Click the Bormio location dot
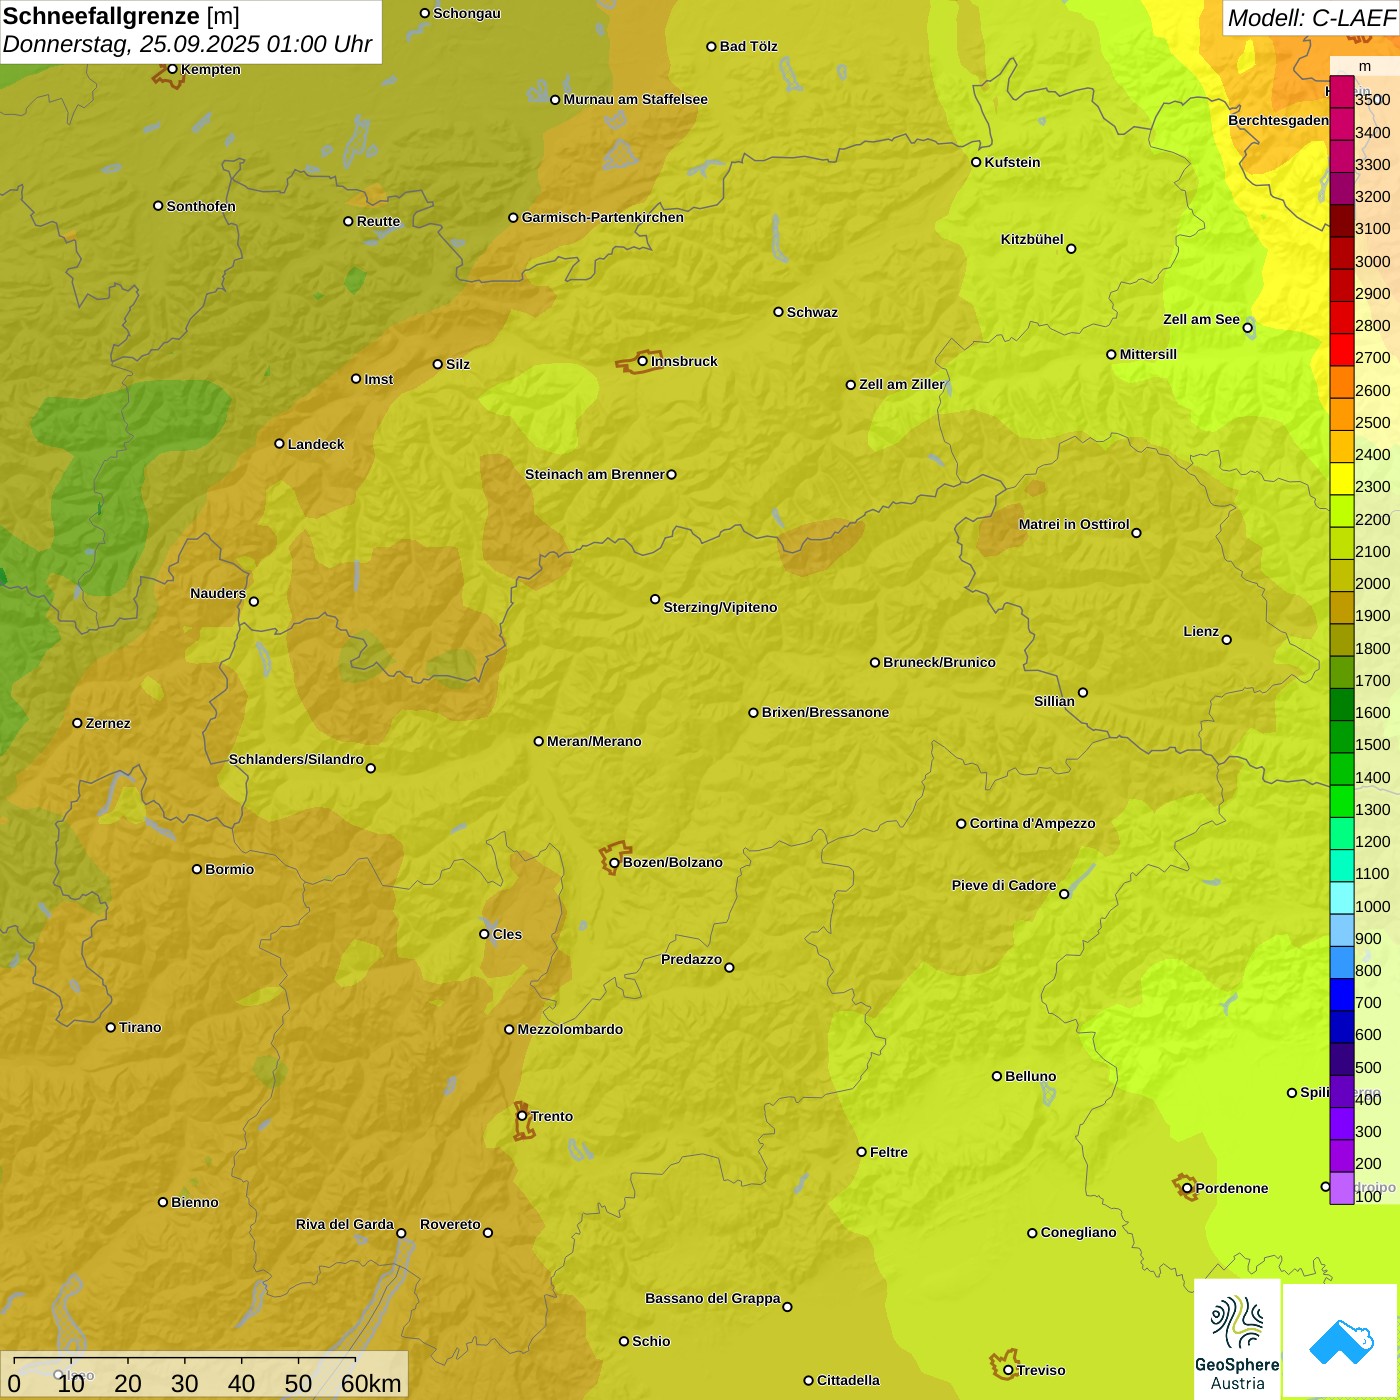Screen dimensions: 1400x1400 [x=197, y=869]
